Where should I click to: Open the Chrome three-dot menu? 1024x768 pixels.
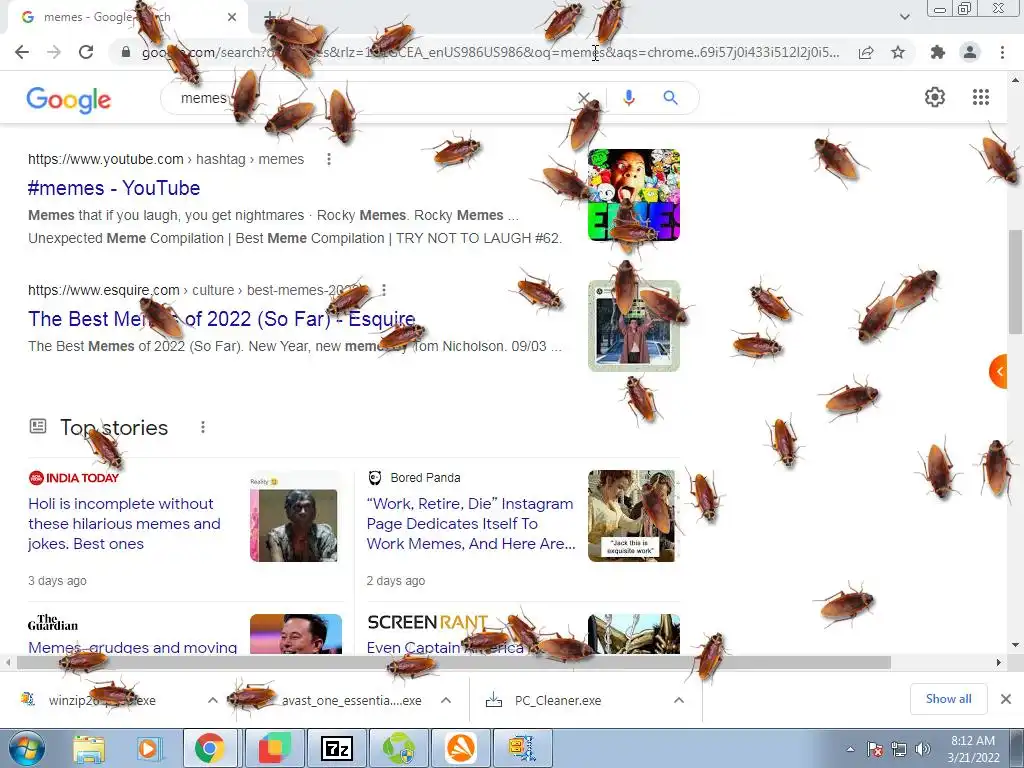coord(1002,52)
